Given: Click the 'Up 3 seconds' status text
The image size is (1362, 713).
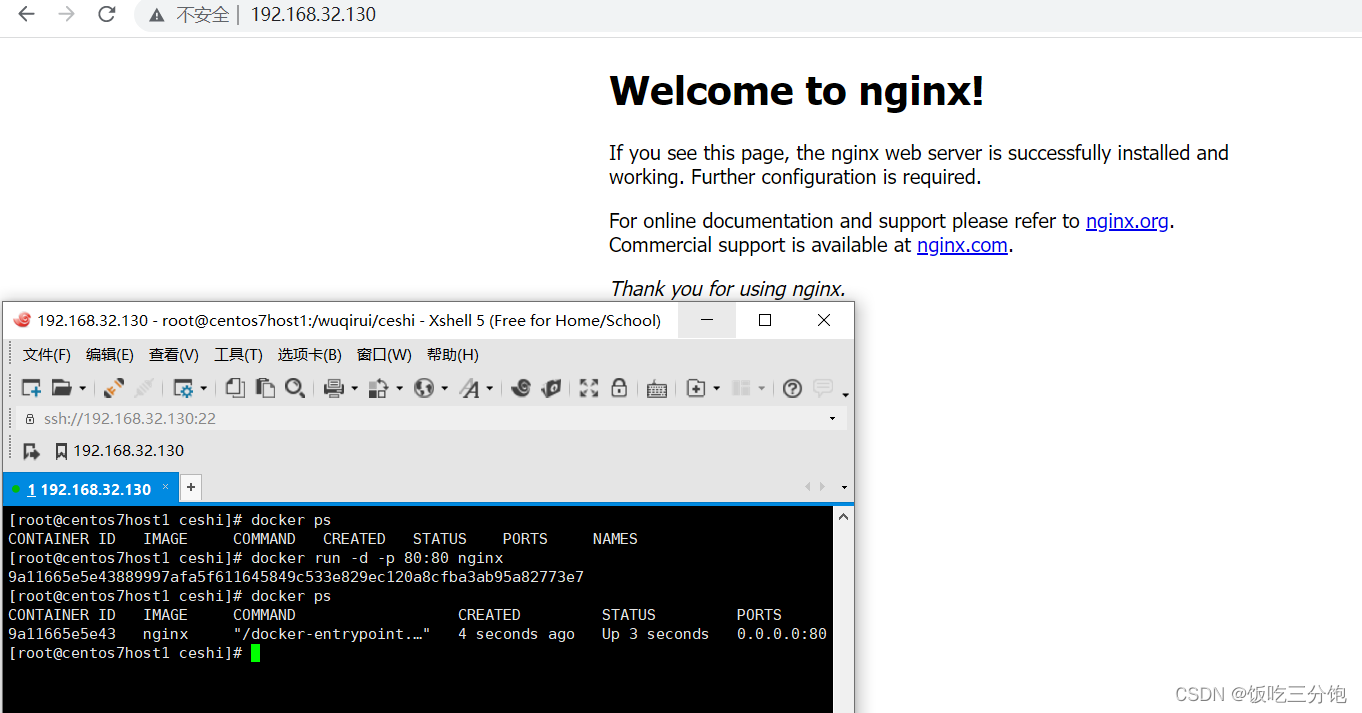Looking at the screenshot, I should coord(655,634).
